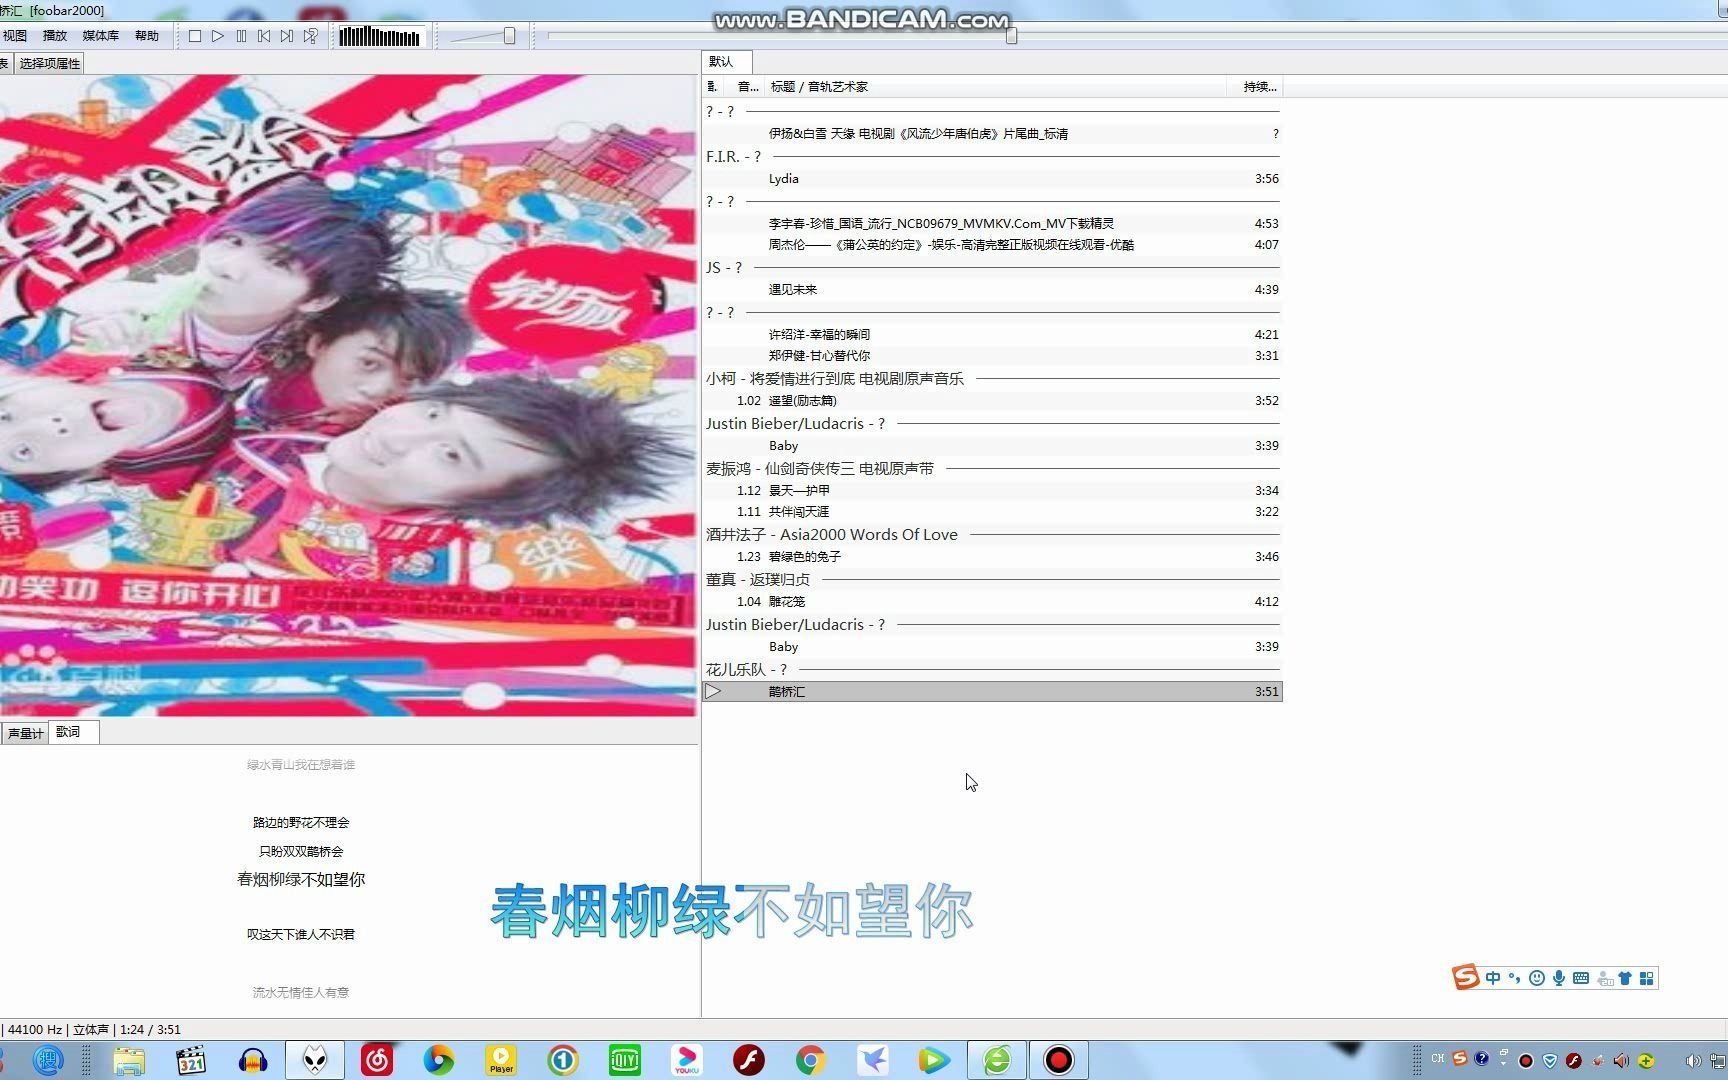Open the Bandicam recorder taskbar icon
Image resolution: width=1728 pixels, height=1080 pixels.
click(1058, 1060)
